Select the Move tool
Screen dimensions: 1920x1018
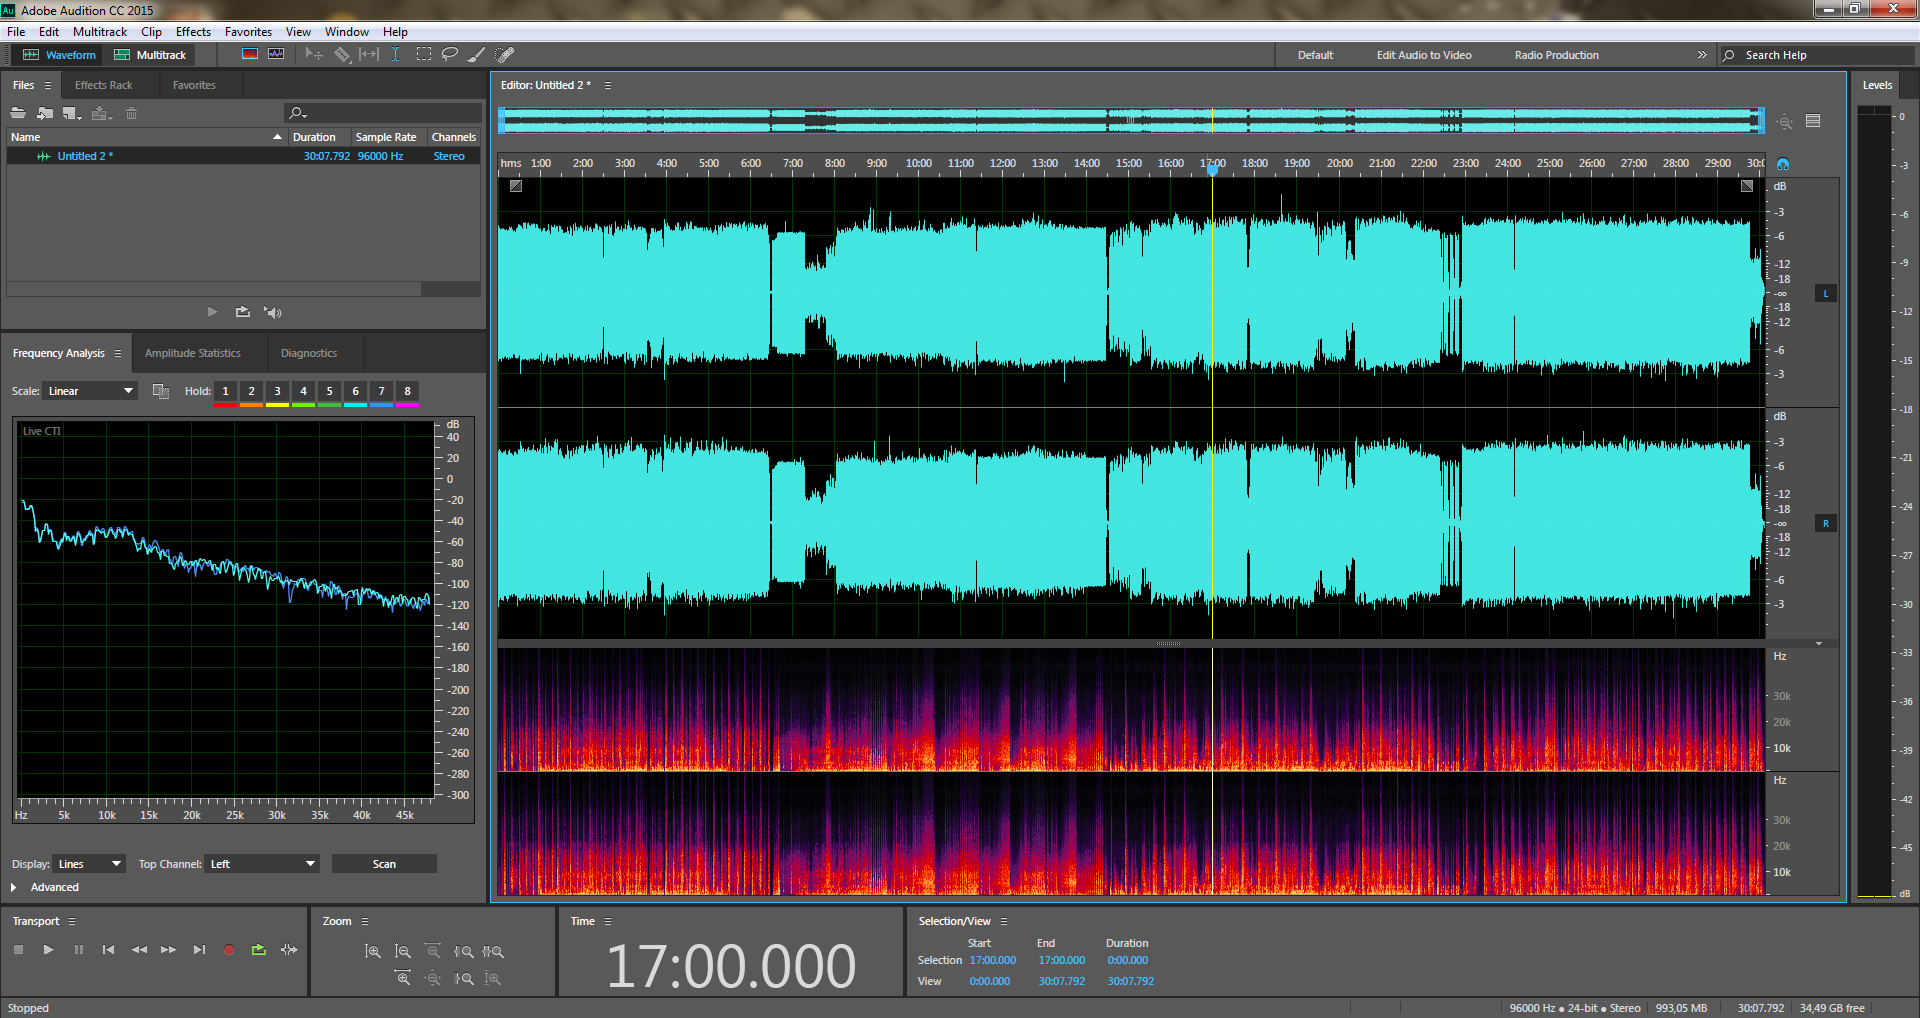pos(313,54)
